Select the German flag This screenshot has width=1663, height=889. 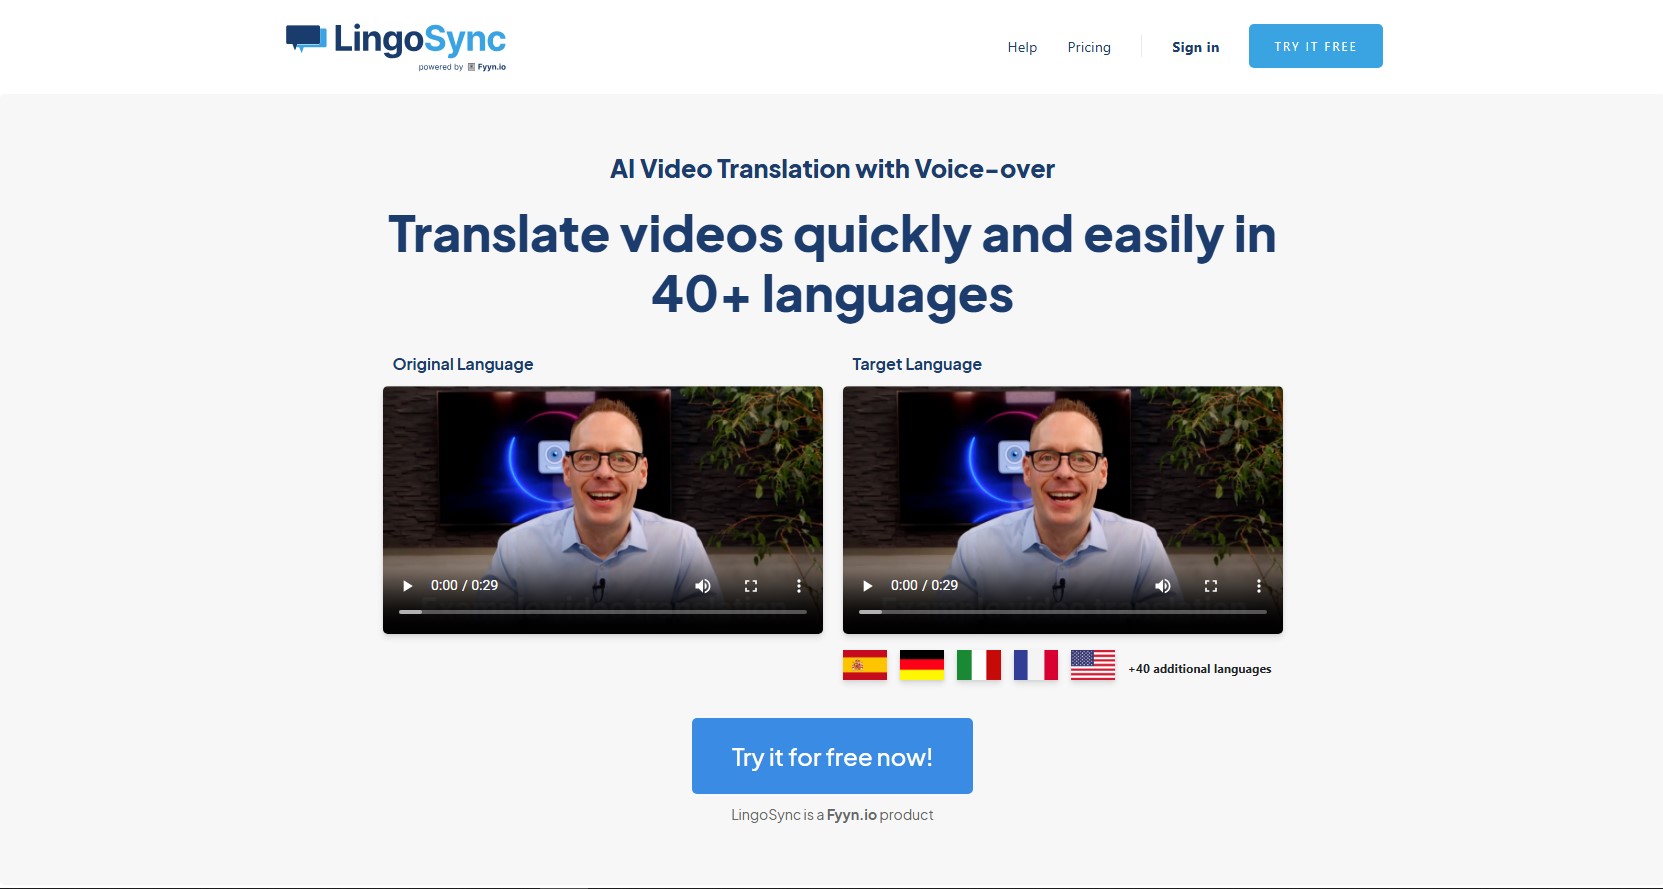tap(922, 665)
